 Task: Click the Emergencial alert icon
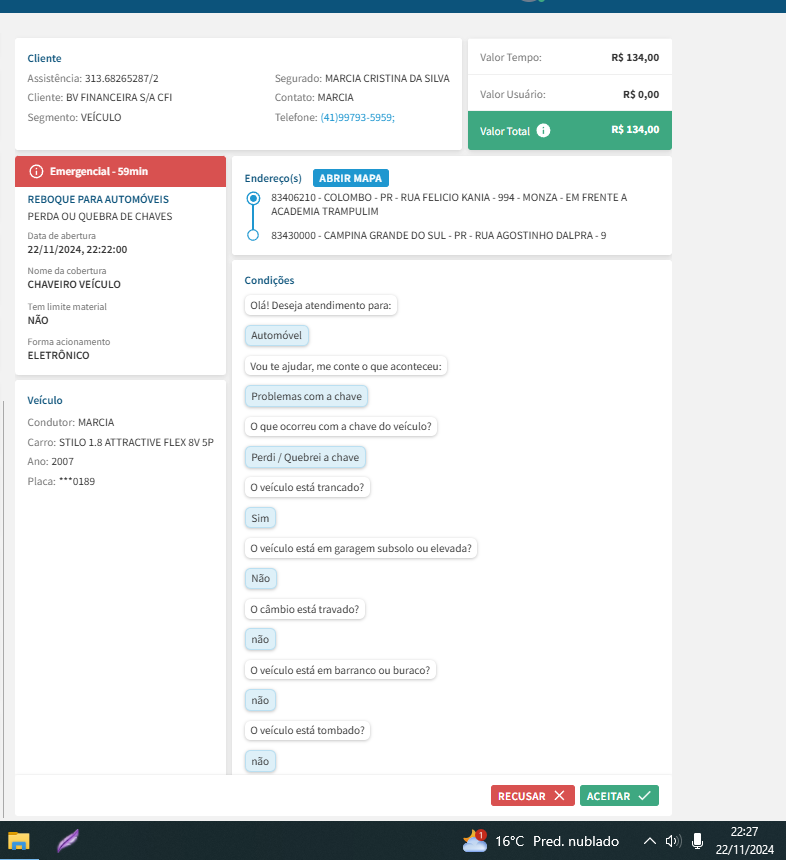coord(36,172)
